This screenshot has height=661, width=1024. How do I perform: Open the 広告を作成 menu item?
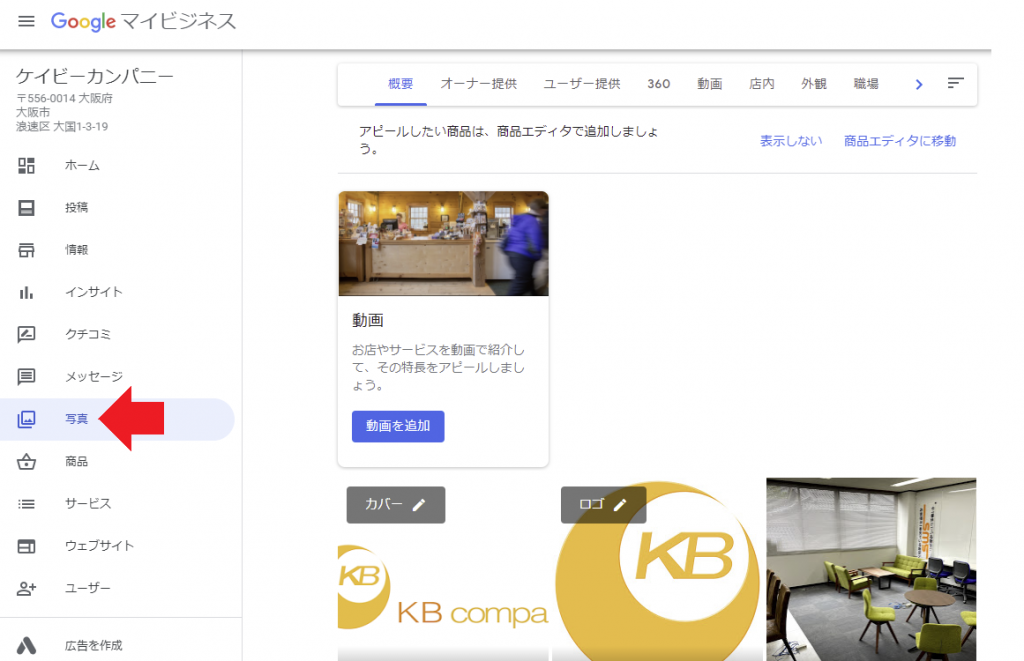pyautogui.click(x=118, y=645)
